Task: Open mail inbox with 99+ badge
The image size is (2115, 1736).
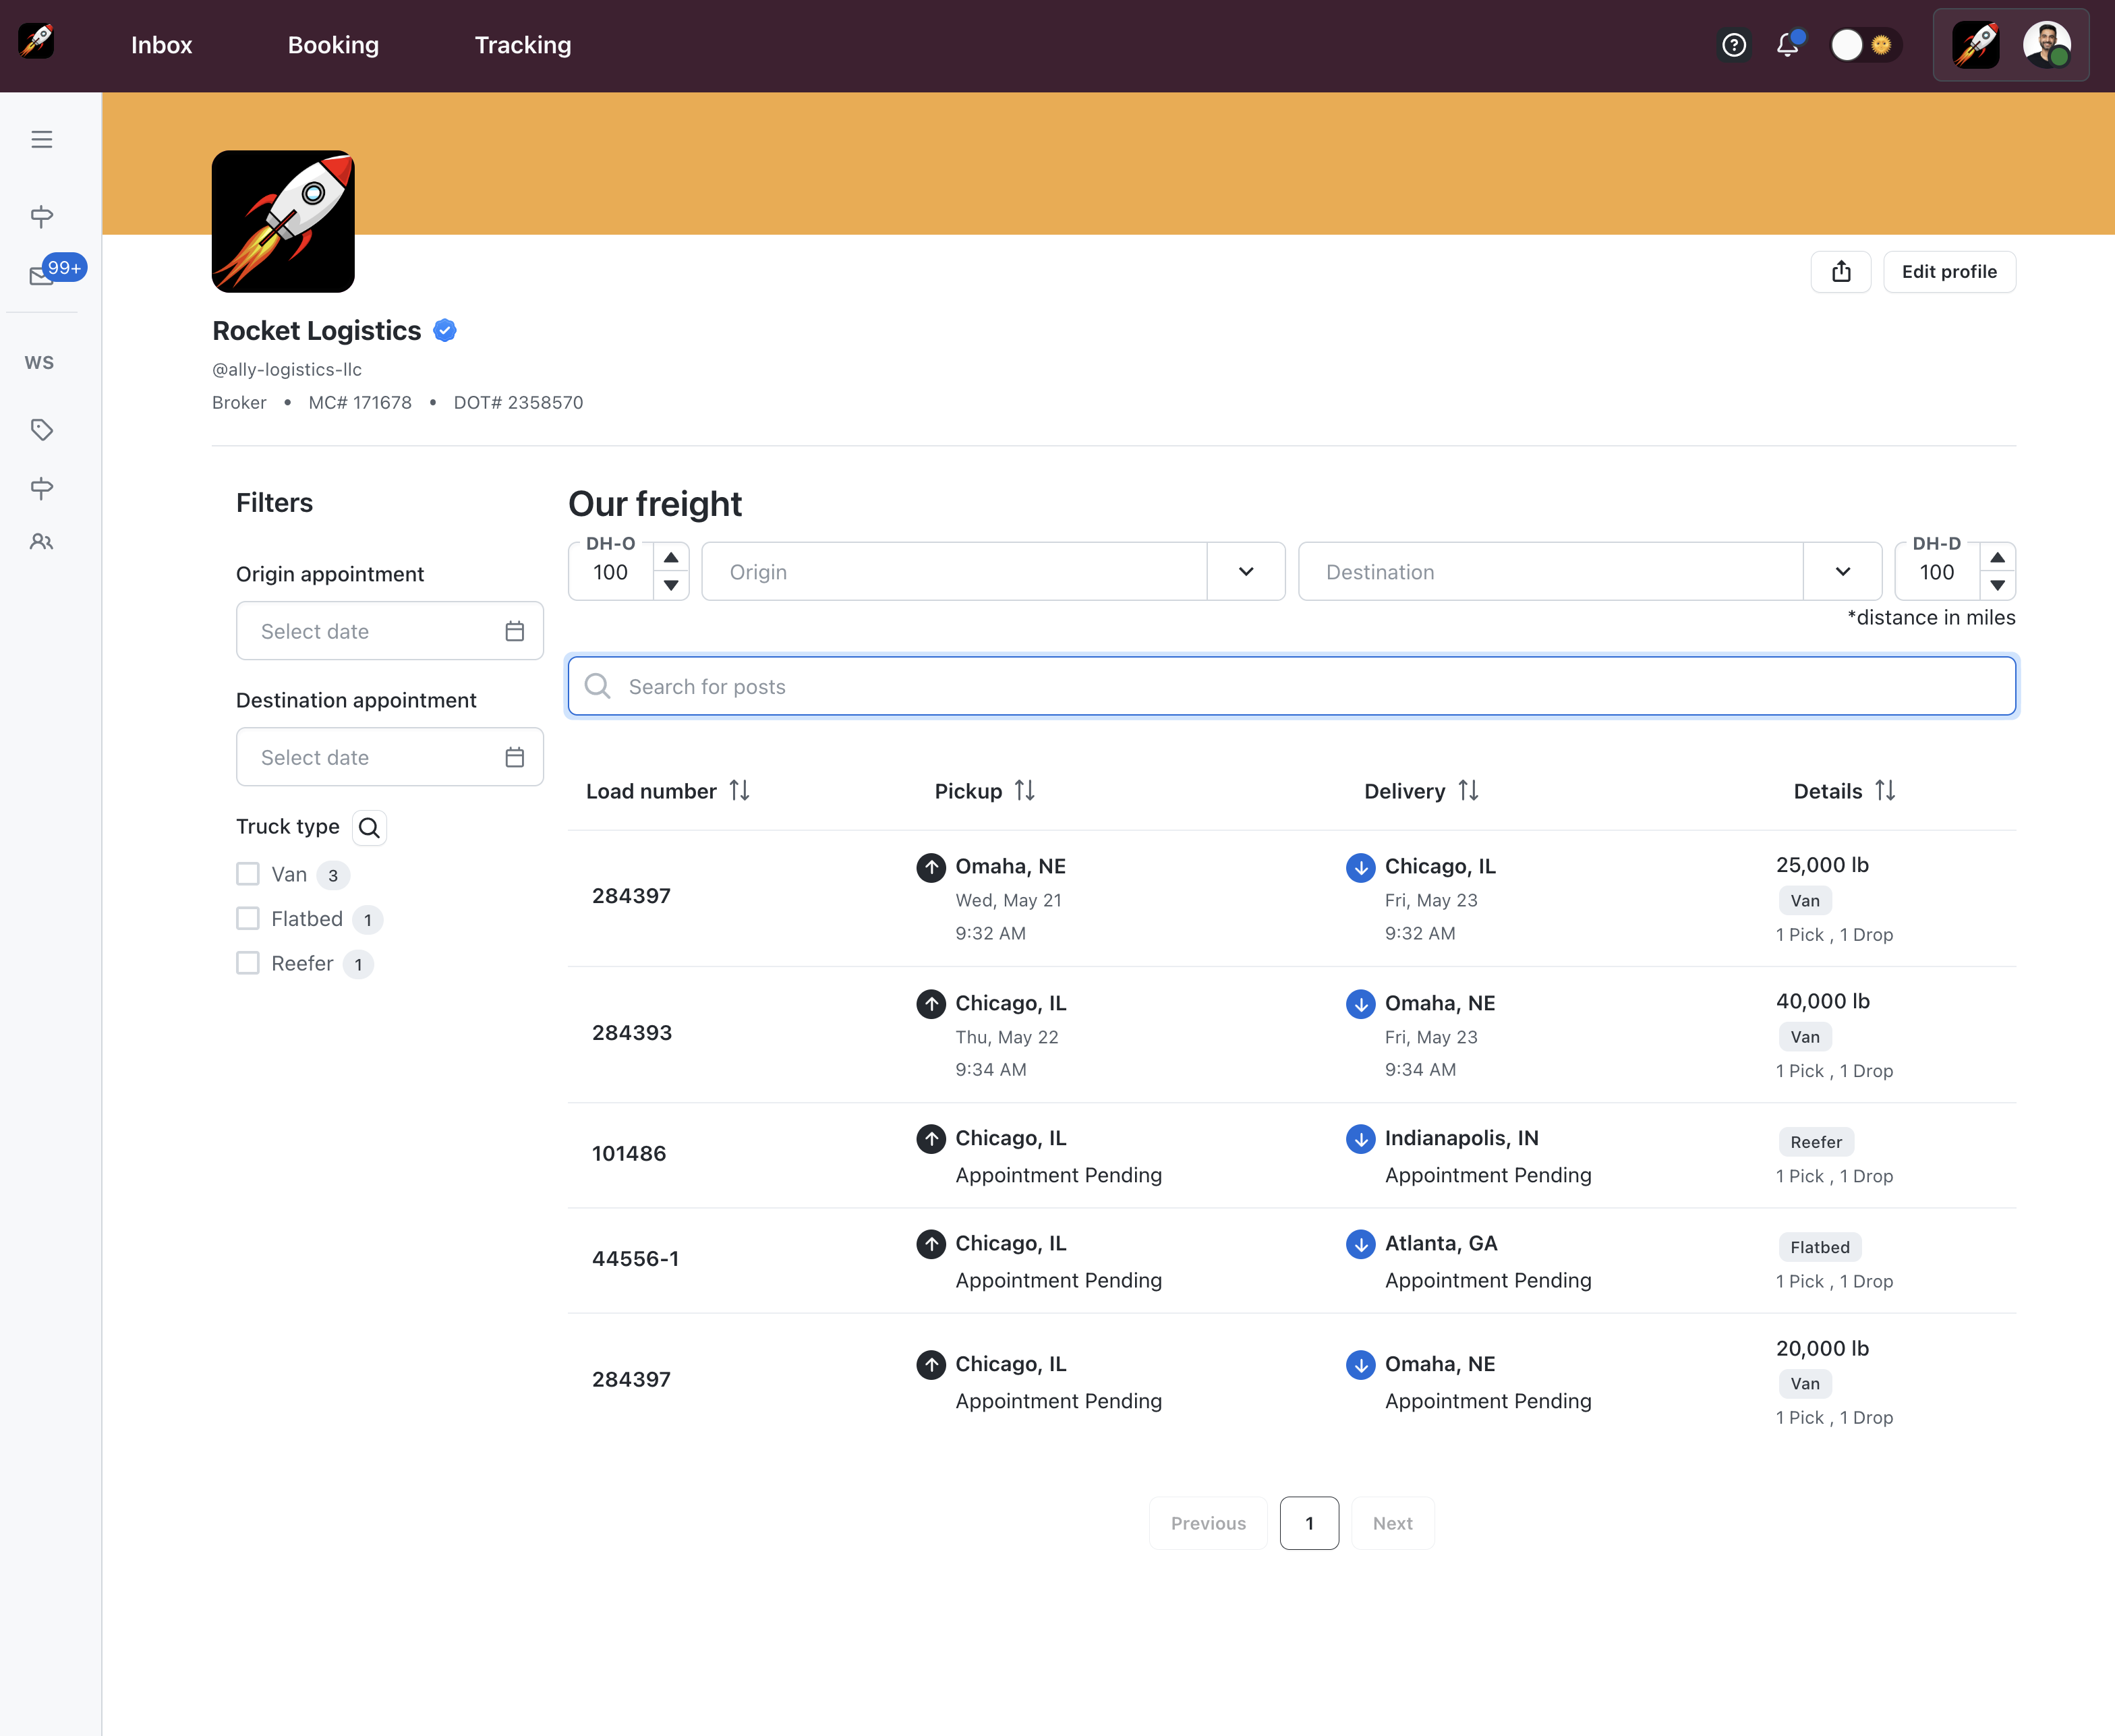Action: tap(42, 275)
